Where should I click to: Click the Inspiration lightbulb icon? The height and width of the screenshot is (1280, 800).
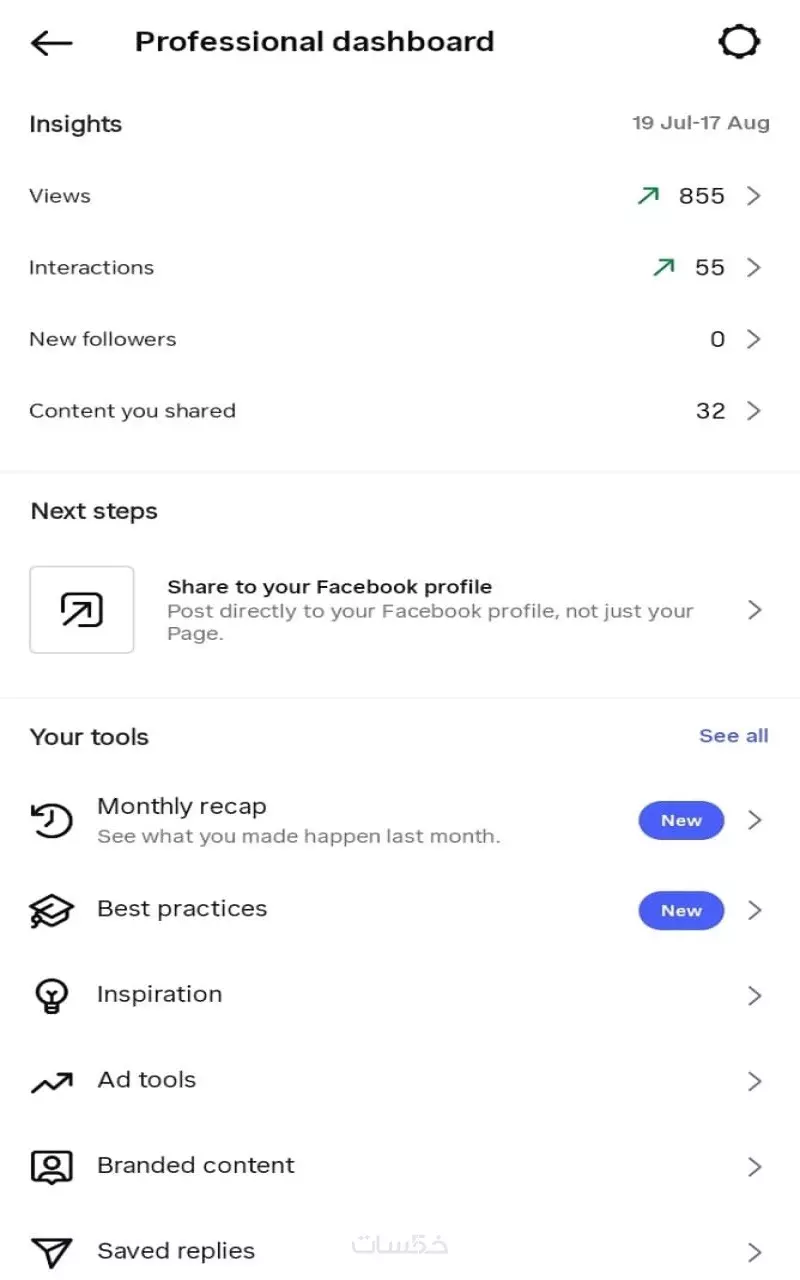point(51,995)
